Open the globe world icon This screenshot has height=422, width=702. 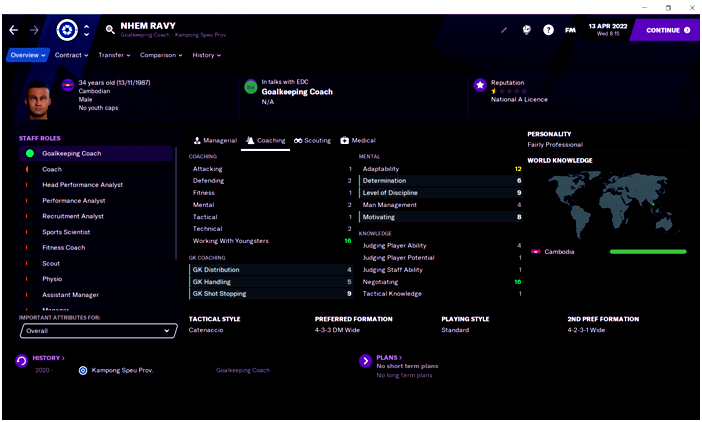526,30
